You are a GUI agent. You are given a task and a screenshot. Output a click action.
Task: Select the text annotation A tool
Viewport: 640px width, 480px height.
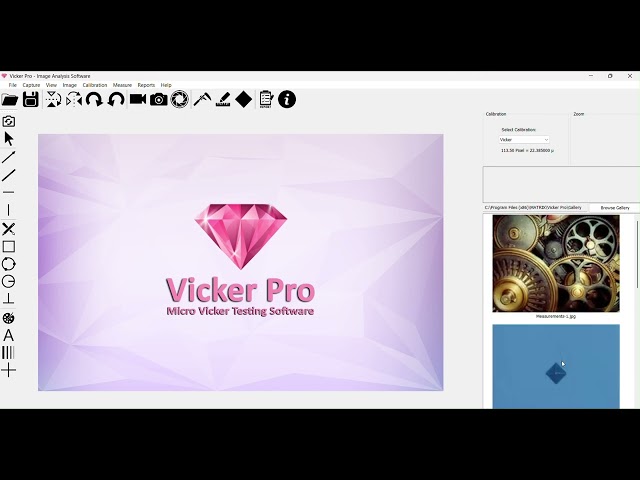tap(9, 336)
